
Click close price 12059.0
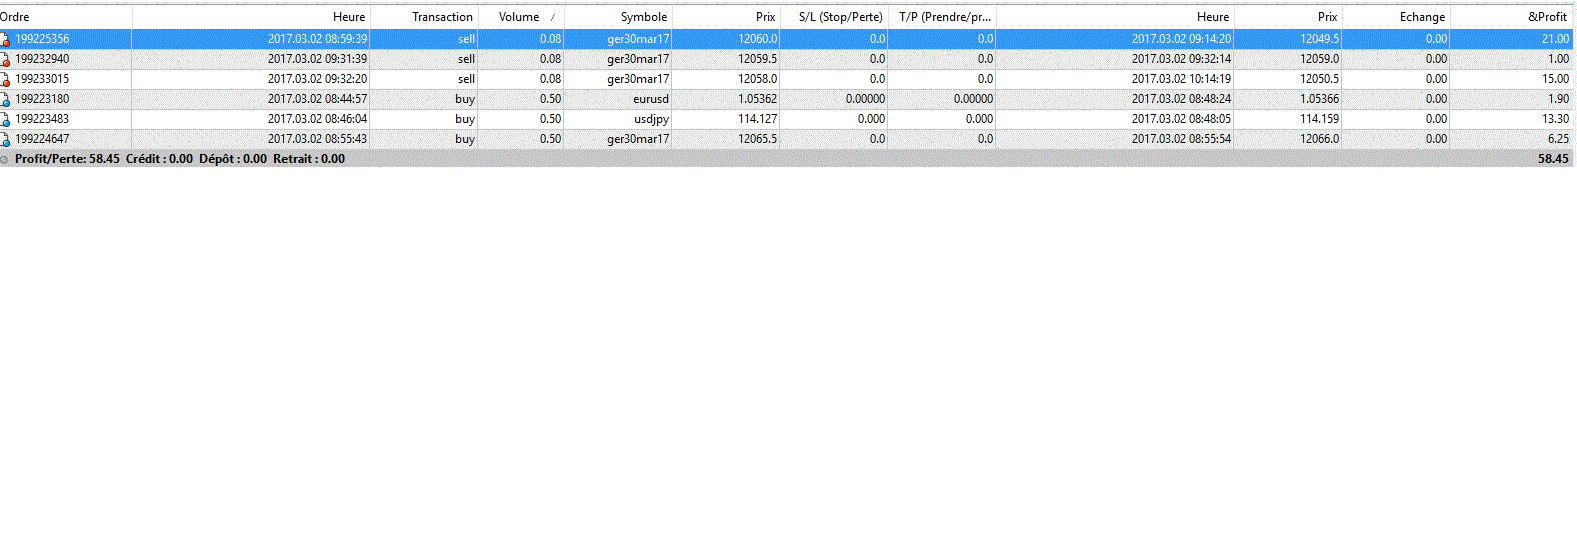(x=1320, y=59)
